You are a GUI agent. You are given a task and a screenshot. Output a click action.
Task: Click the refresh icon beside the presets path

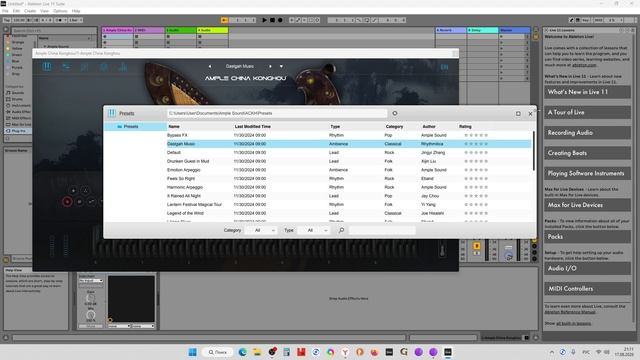coord(395,113)
